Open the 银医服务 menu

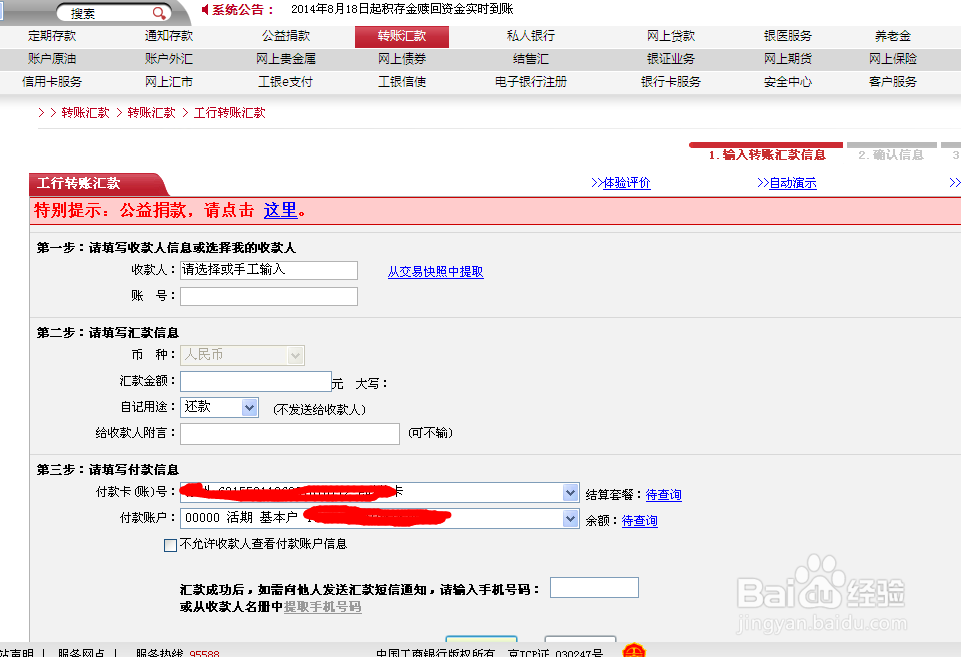(788, 36)
